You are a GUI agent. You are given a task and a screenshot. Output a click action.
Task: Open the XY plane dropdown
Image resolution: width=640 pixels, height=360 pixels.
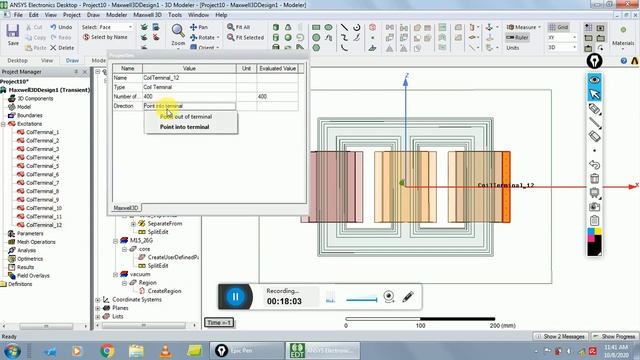point(562,37)
